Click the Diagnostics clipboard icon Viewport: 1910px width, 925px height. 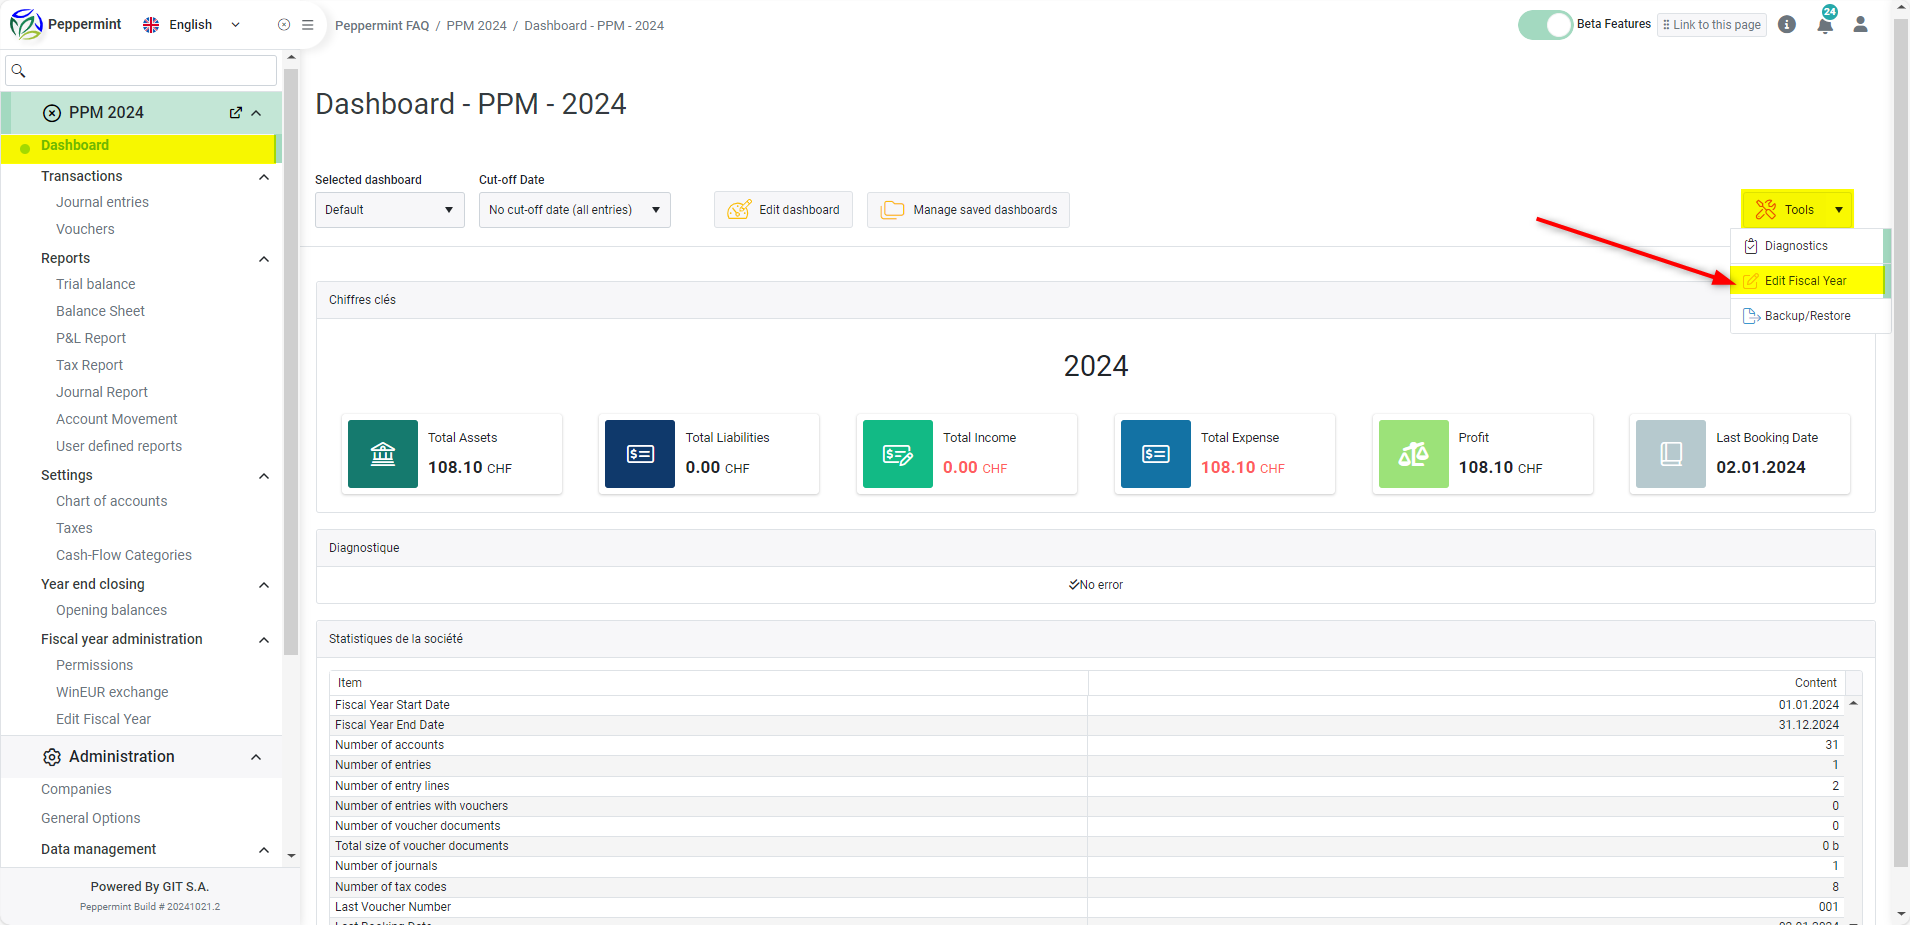tap(1751, 246)
